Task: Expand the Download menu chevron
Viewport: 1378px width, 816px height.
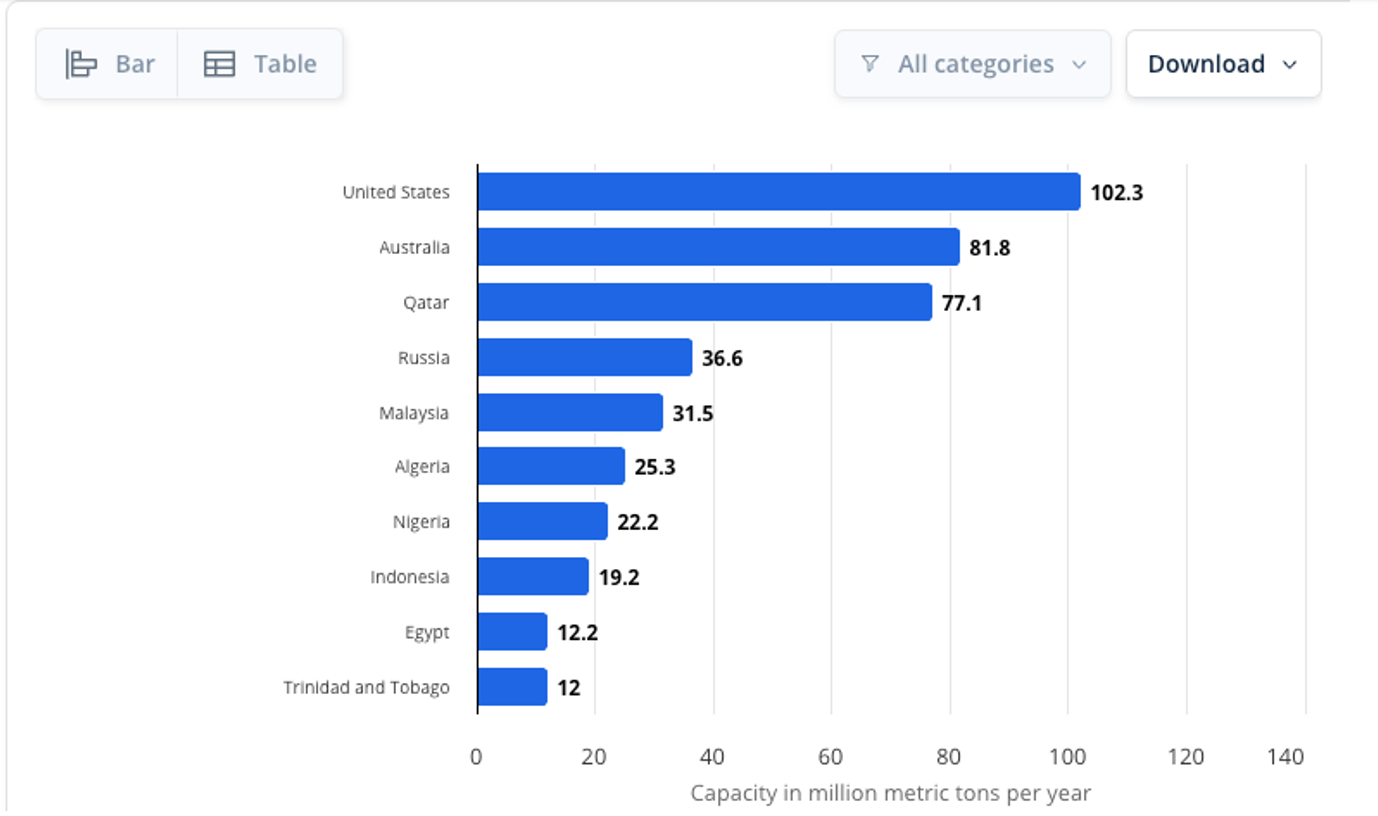Action: click(1289, 65)
